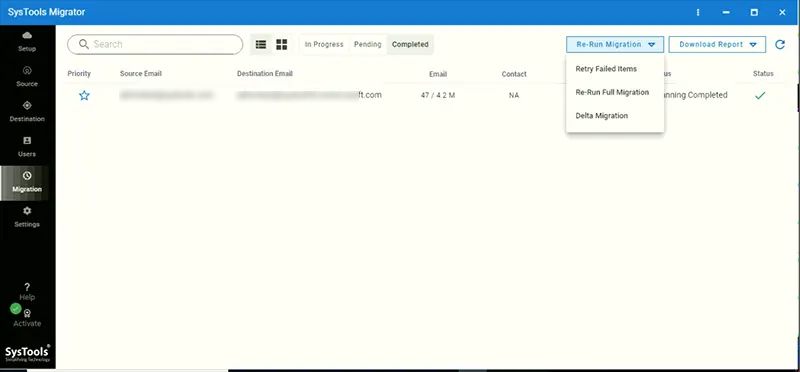The image size is (800, 372).
Task: Show Pending migrations tab
Action: tap(367, 44)
